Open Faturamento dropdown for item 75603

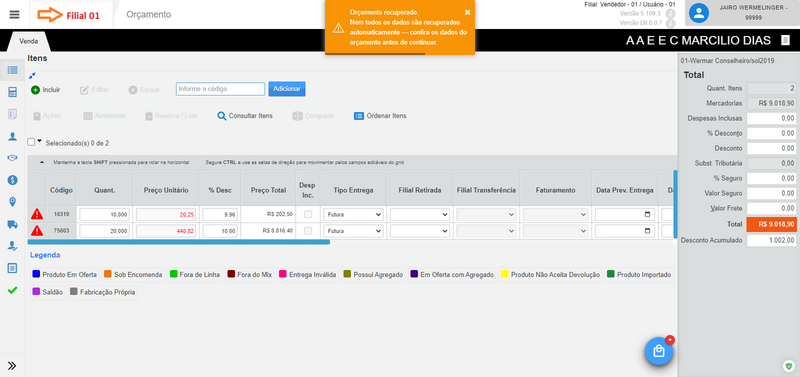click(x=556, y=231)
